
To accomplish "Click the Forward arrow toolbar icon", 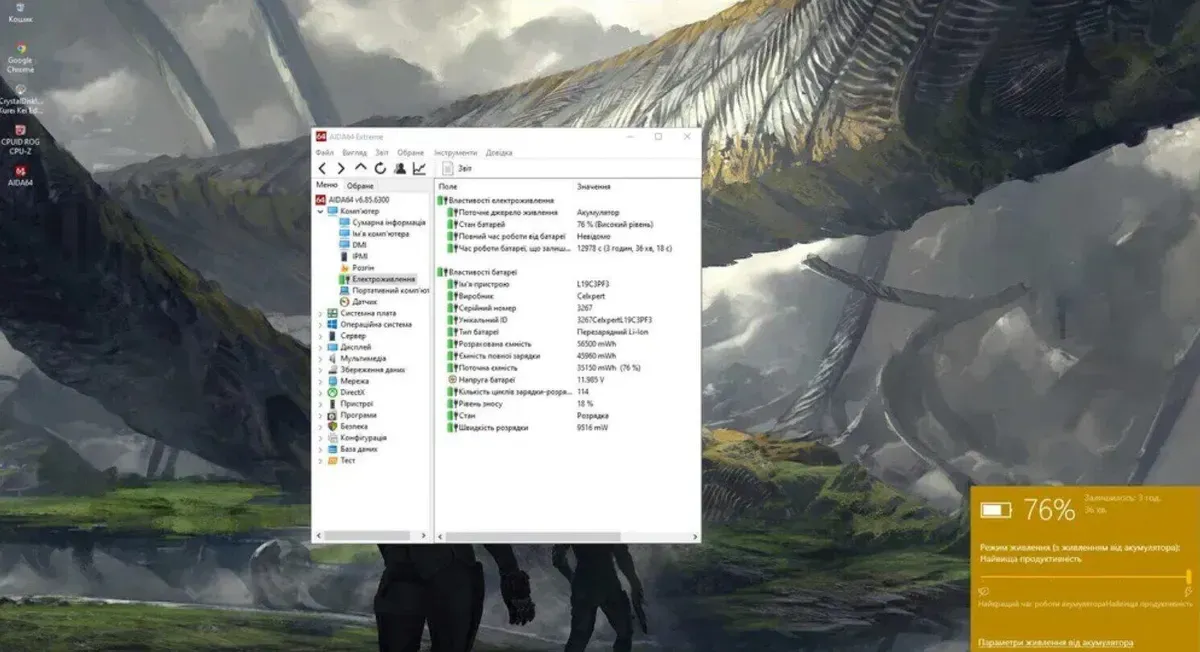I will point(341,168).
